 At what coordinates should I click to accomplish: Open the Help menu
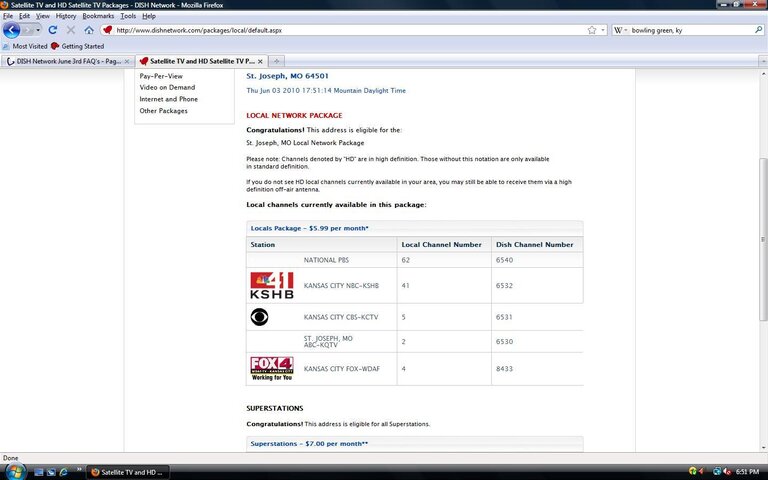[149, 16]
